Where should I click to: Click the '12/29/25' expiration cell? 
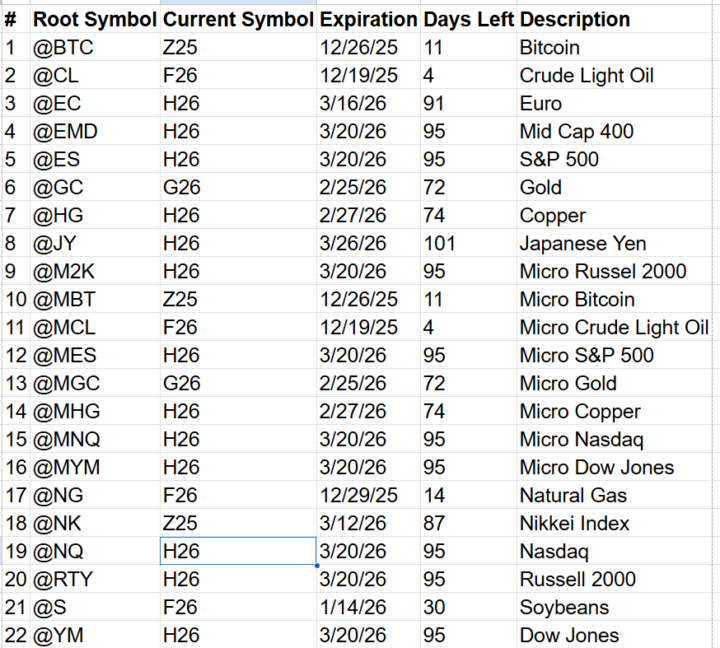point(368,496)
